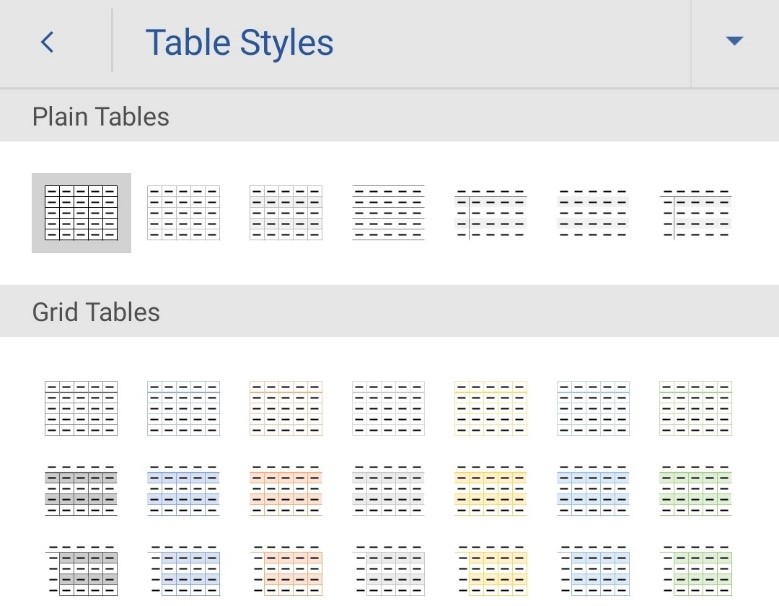Expand the dropdown arrow next to Table Styles
The image size is (779, 606).
point(735,42)
